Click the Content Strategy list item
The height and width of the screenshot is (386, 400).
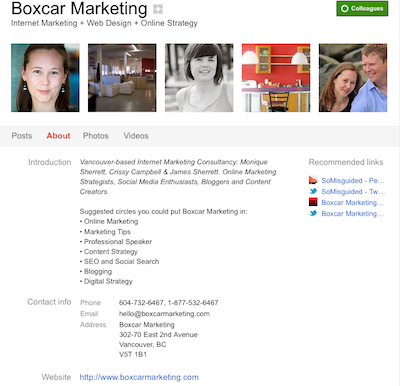point(108,252)
